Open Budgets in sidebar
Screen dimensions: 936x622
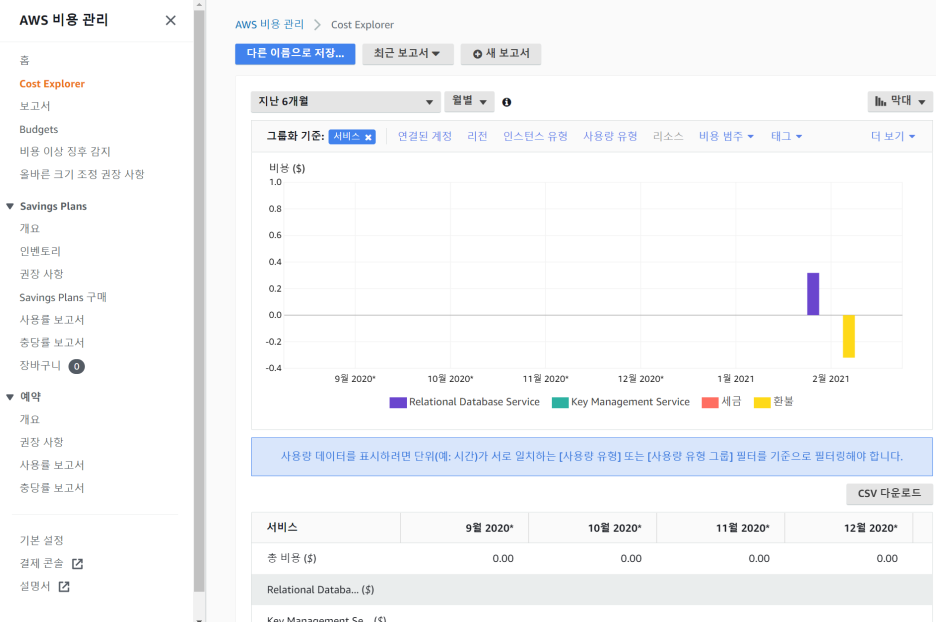coord(39,129)
